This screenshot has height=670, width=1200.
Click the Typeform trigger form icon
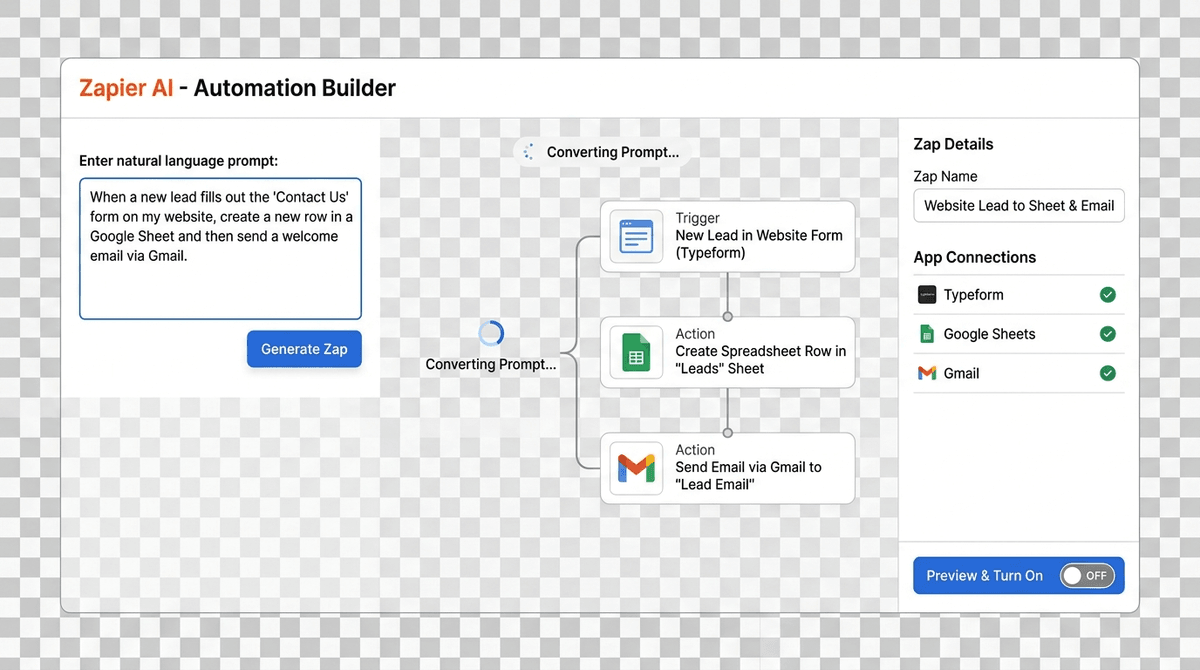(636, 237)
